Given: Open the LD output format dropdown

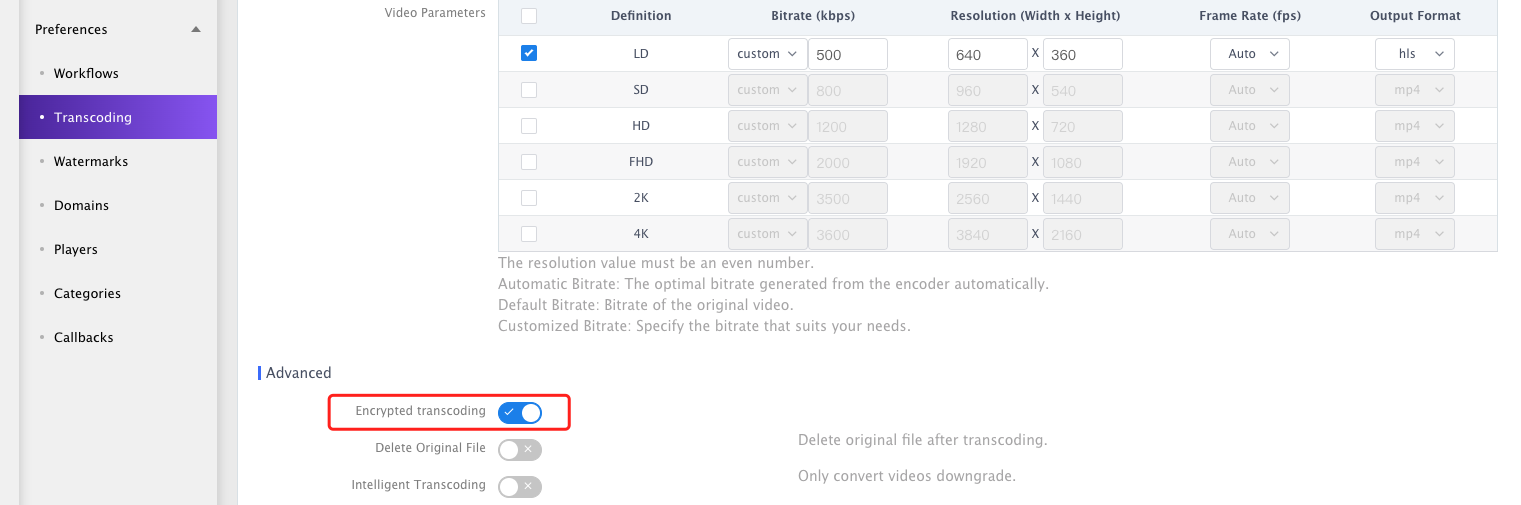Looking at the screenshot, I should click(x=1415, y=54).
